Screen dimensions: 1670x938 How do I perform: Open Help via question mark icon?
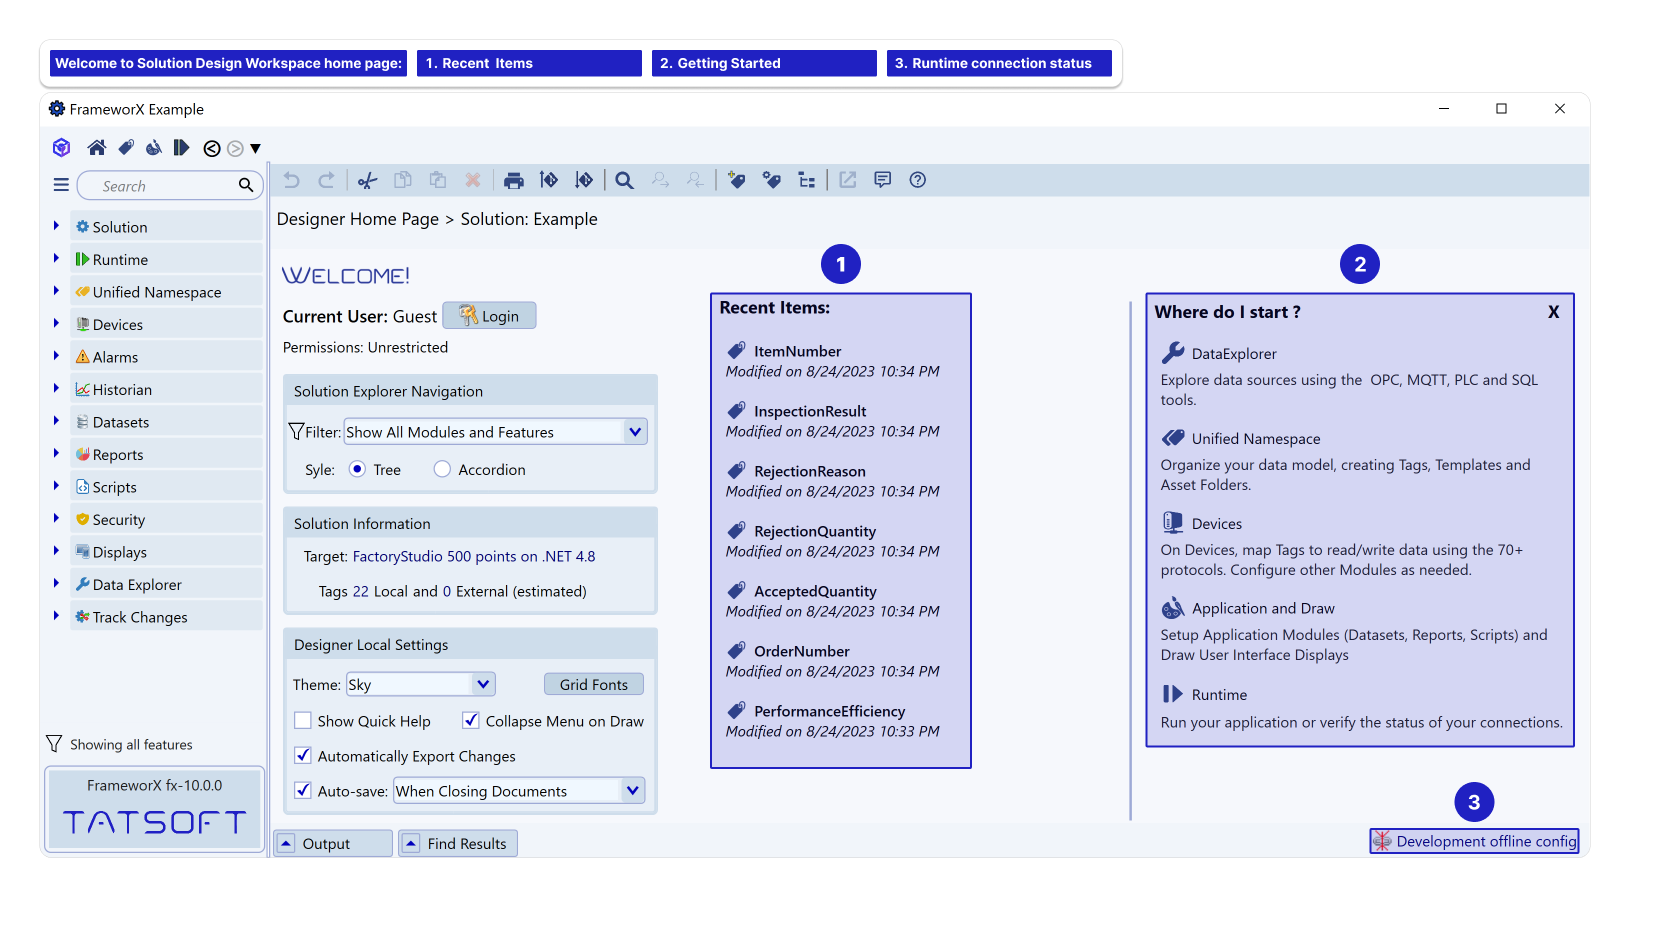917,180
